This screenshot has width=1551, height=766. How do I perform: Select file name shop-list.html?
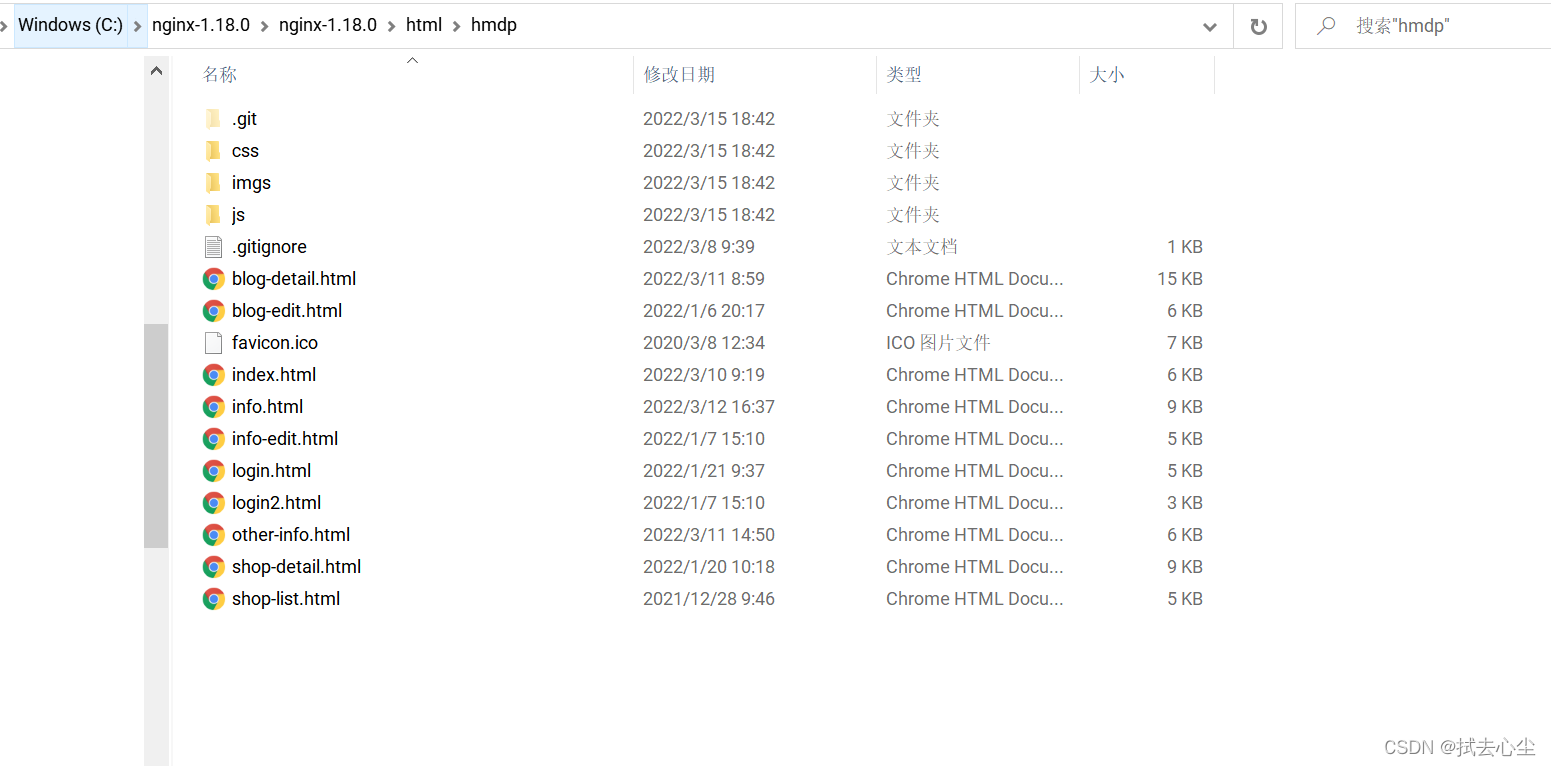[286, 599]
